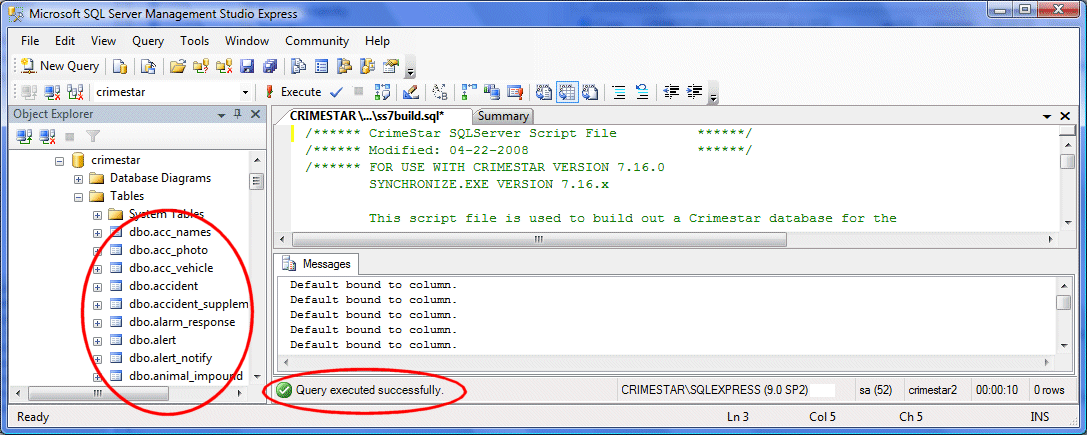Expand the dbo.accident table node

pos(97,286)
